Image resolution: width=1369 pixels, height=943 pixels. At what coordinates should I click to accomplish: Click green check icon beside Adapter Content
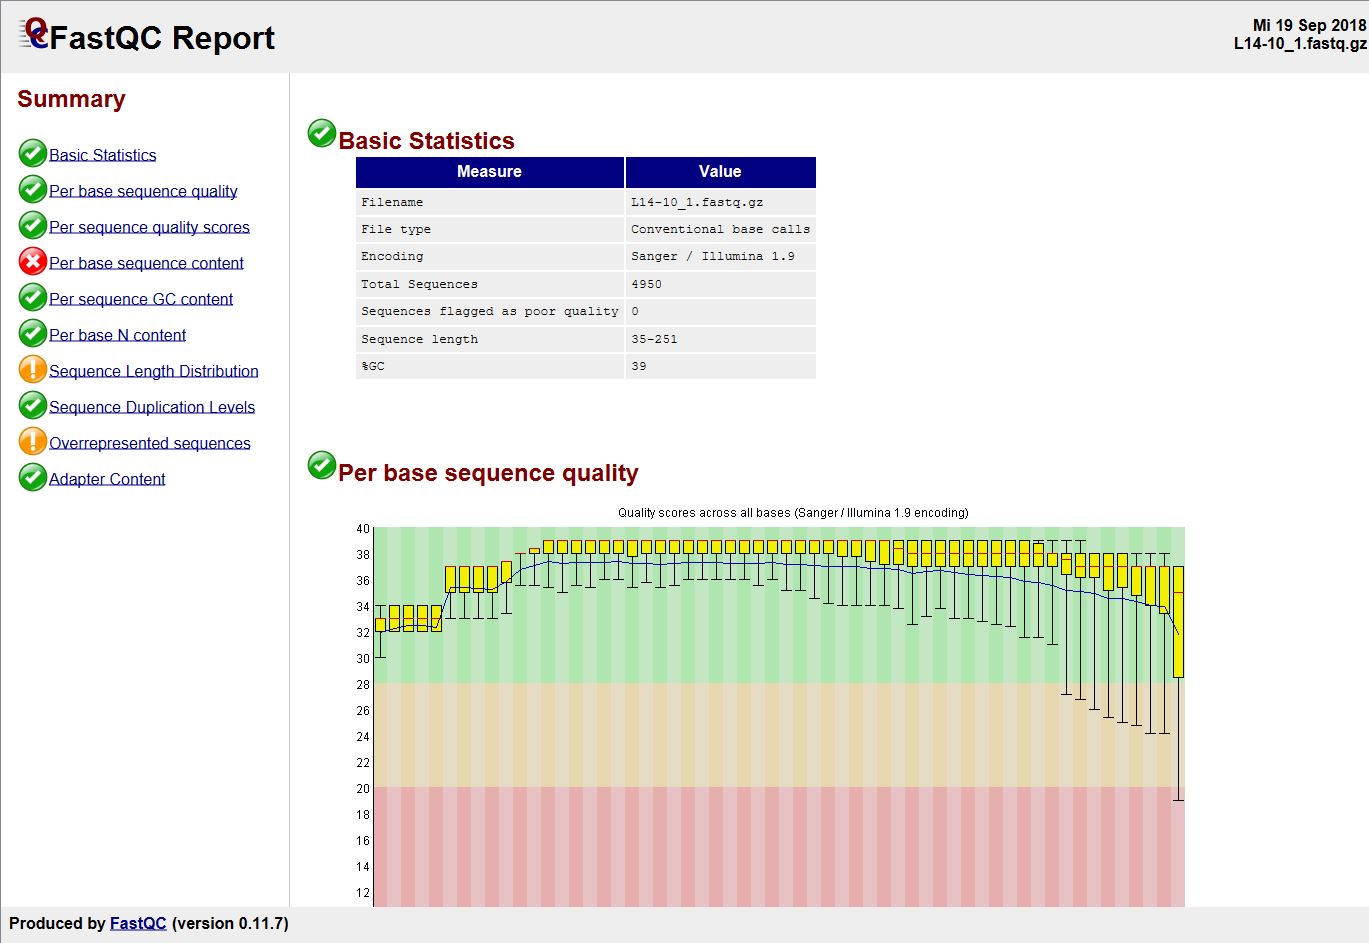32,478
